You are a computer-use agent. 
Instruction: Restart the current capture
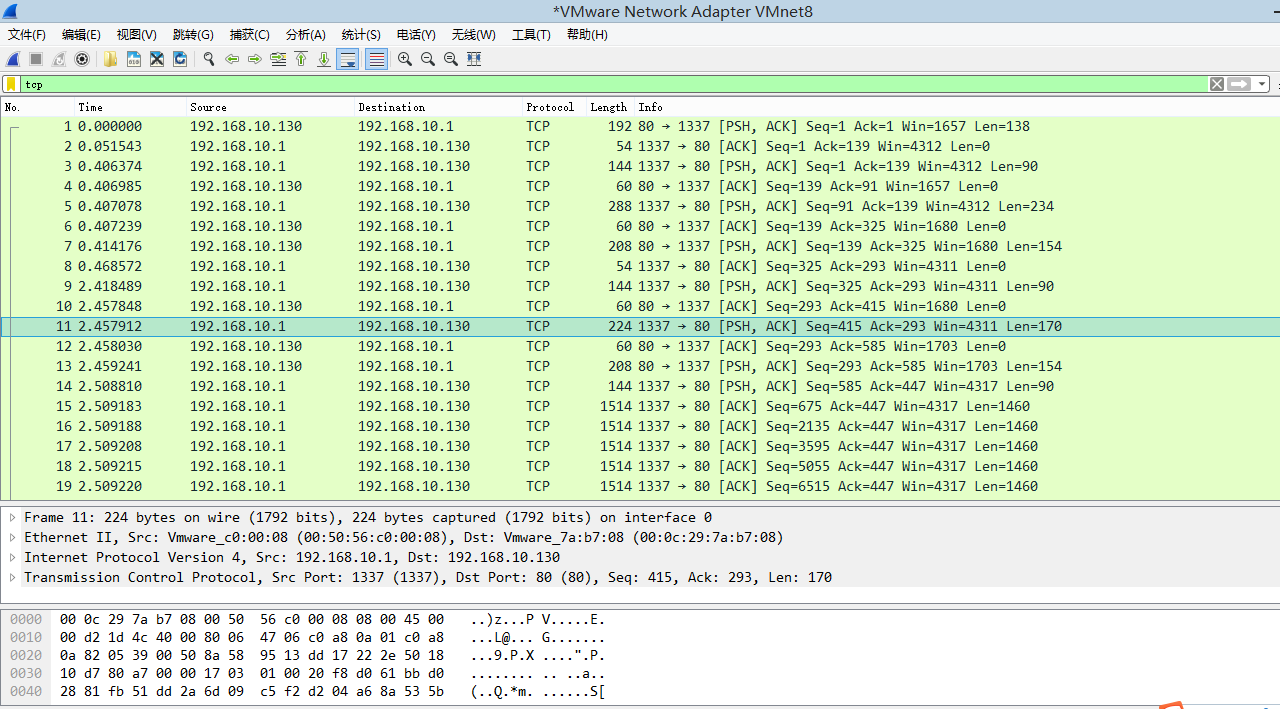click(59, 59)
